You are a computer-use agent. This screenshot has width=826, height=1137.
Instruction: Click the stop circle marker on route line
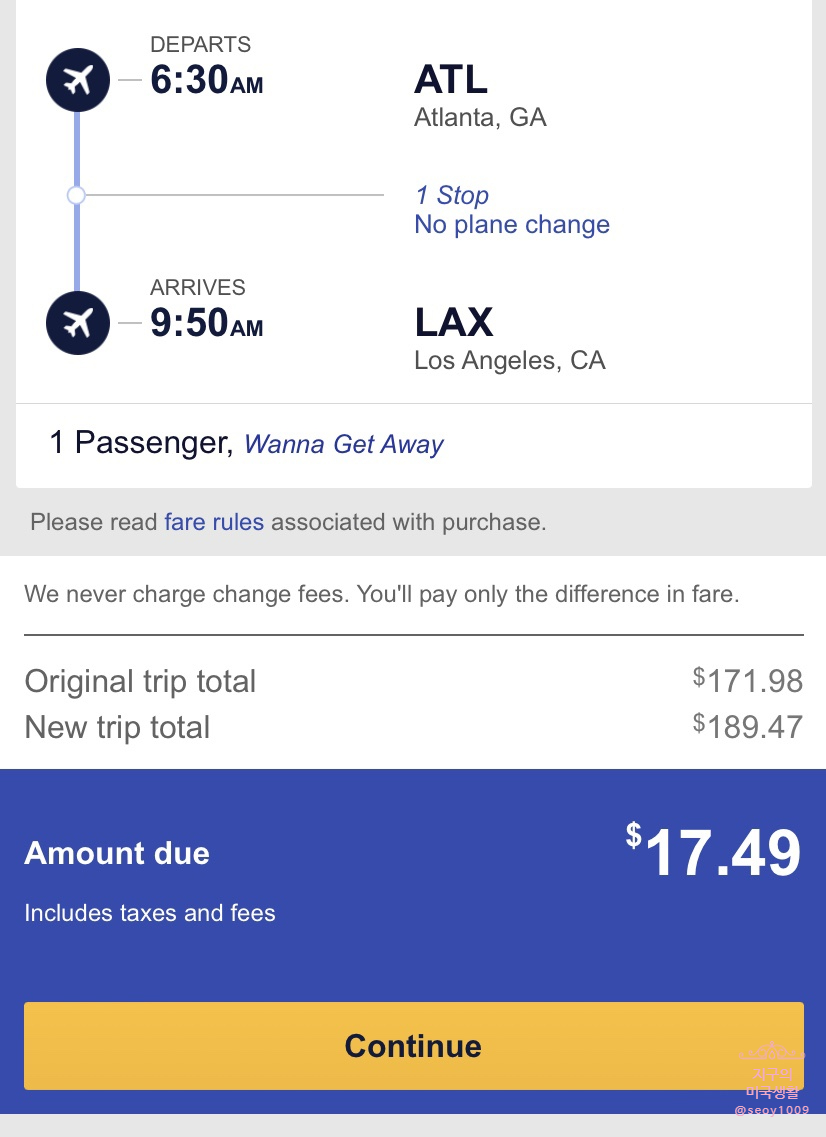click(x=76, y=195)
